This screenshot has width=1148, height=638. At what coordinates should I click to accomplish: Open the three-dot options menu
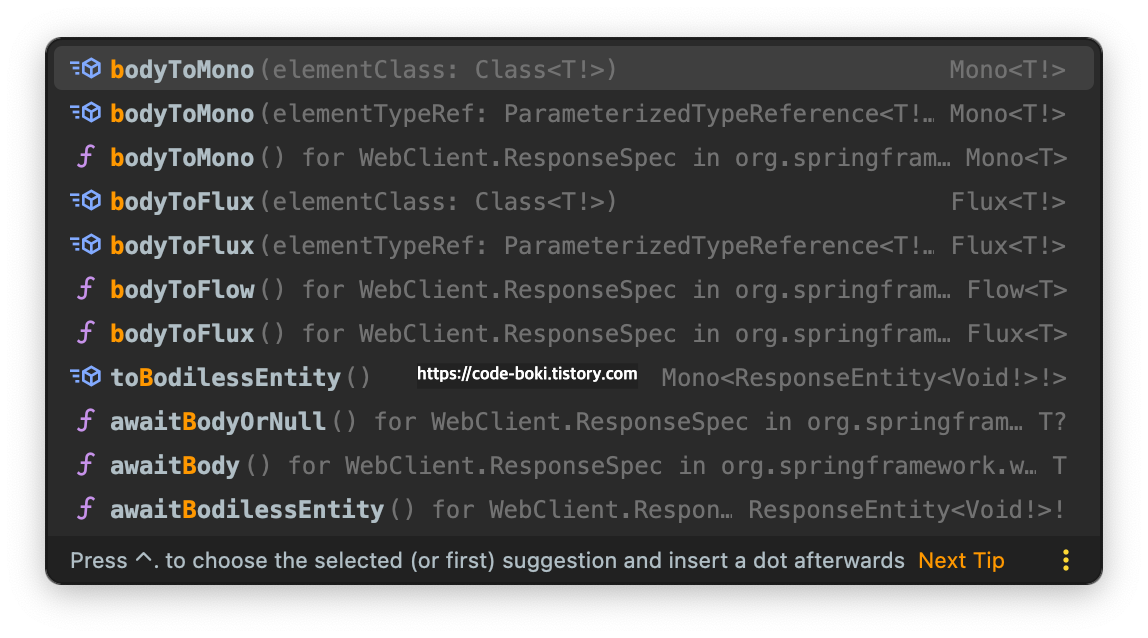click(1065, 560)
